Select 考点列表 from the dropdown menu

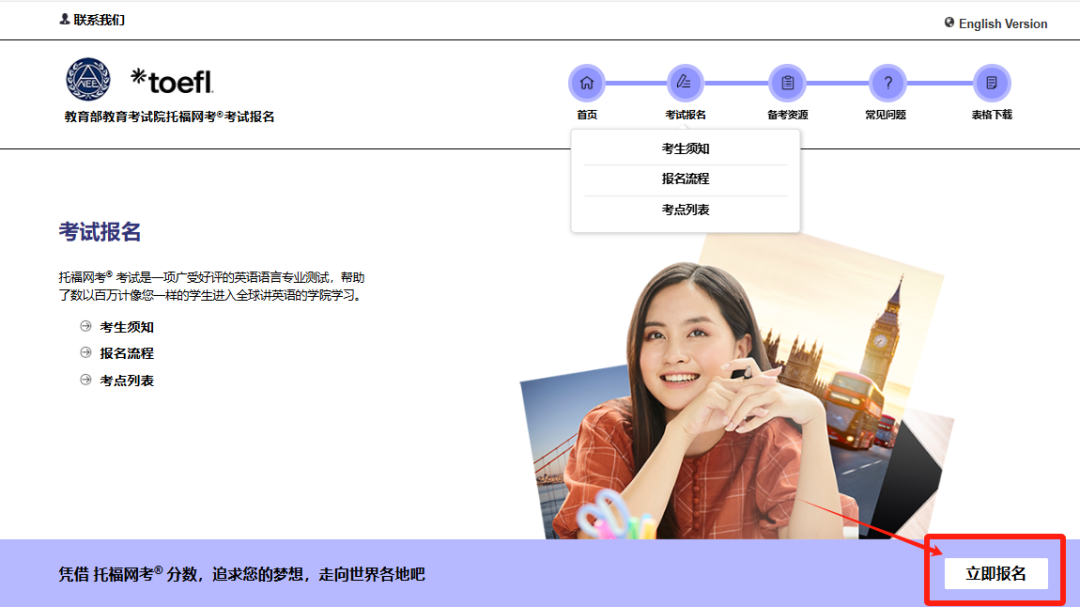coord(684,209)
